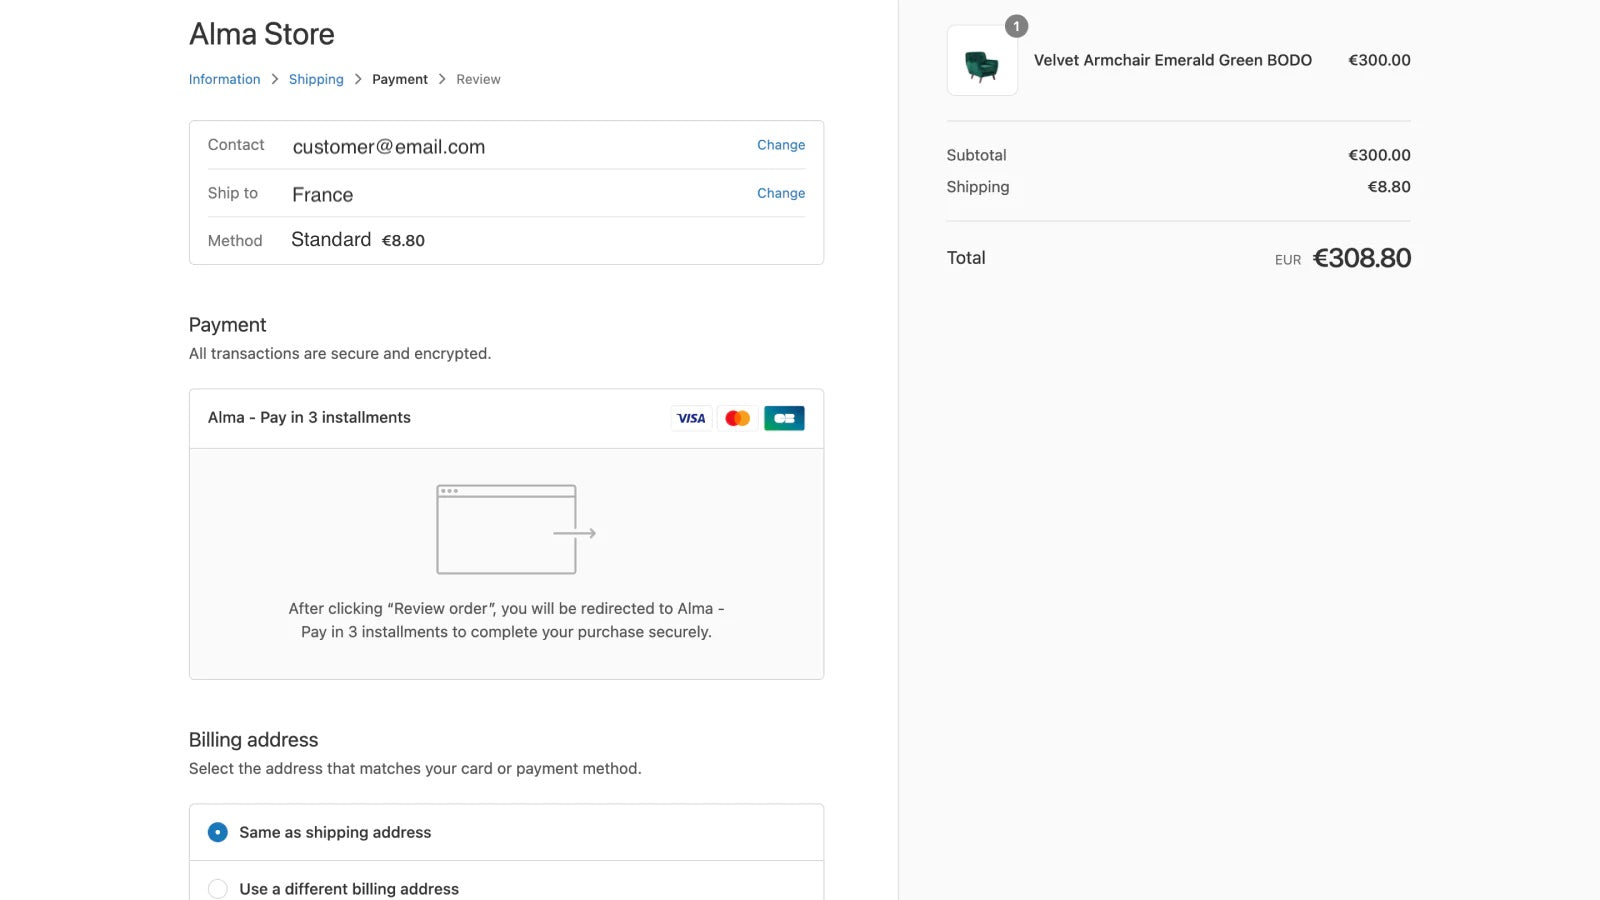Click the Standard shipping method text
The image size is (1600, 900).
(x=331, y=240)
